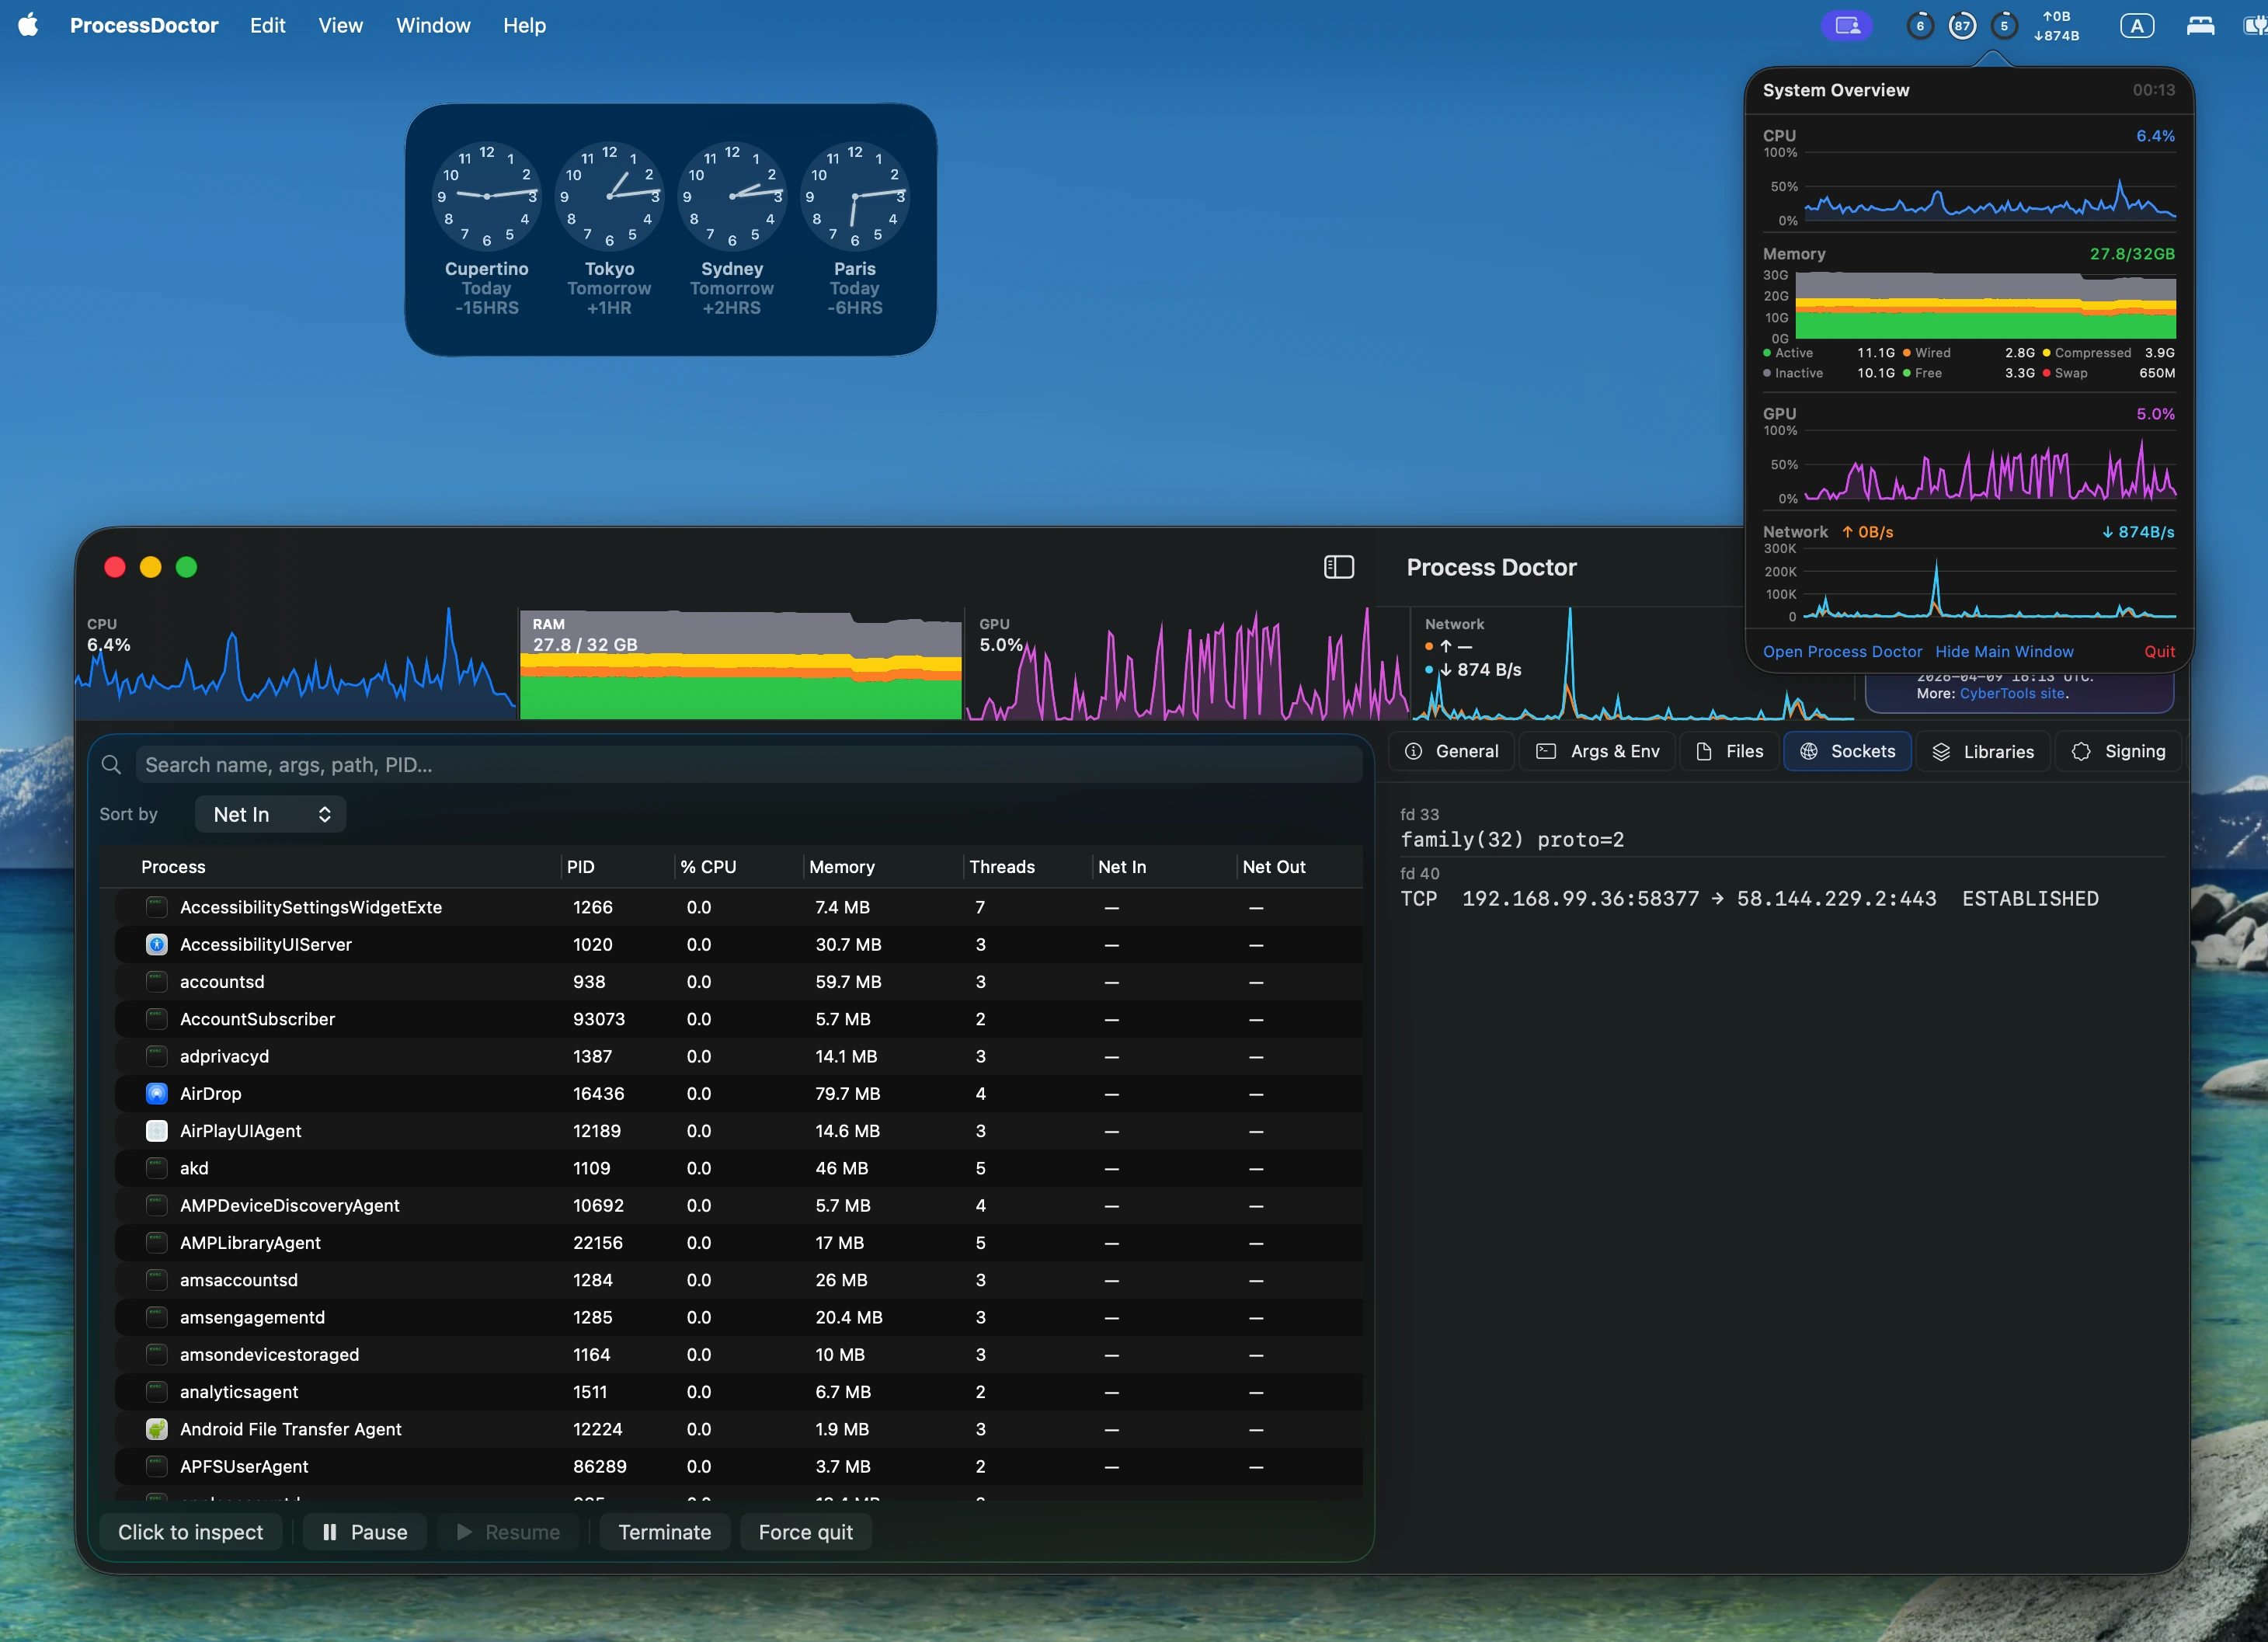Viewport: 2268px width, 1642px height.
Task: Switch to the Files tab
Action: click(1729, 751)
